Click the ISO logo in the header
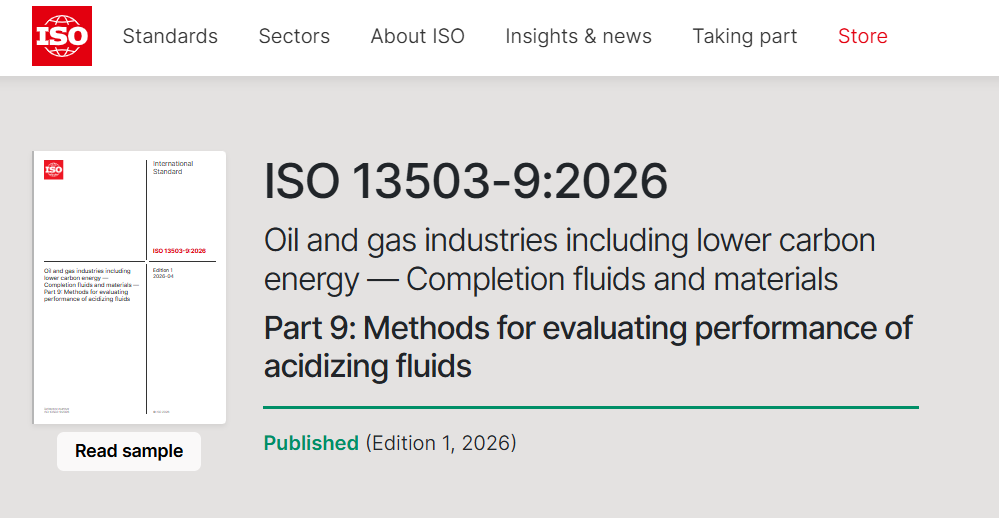The image size is (999, 518). pos(62,36)
